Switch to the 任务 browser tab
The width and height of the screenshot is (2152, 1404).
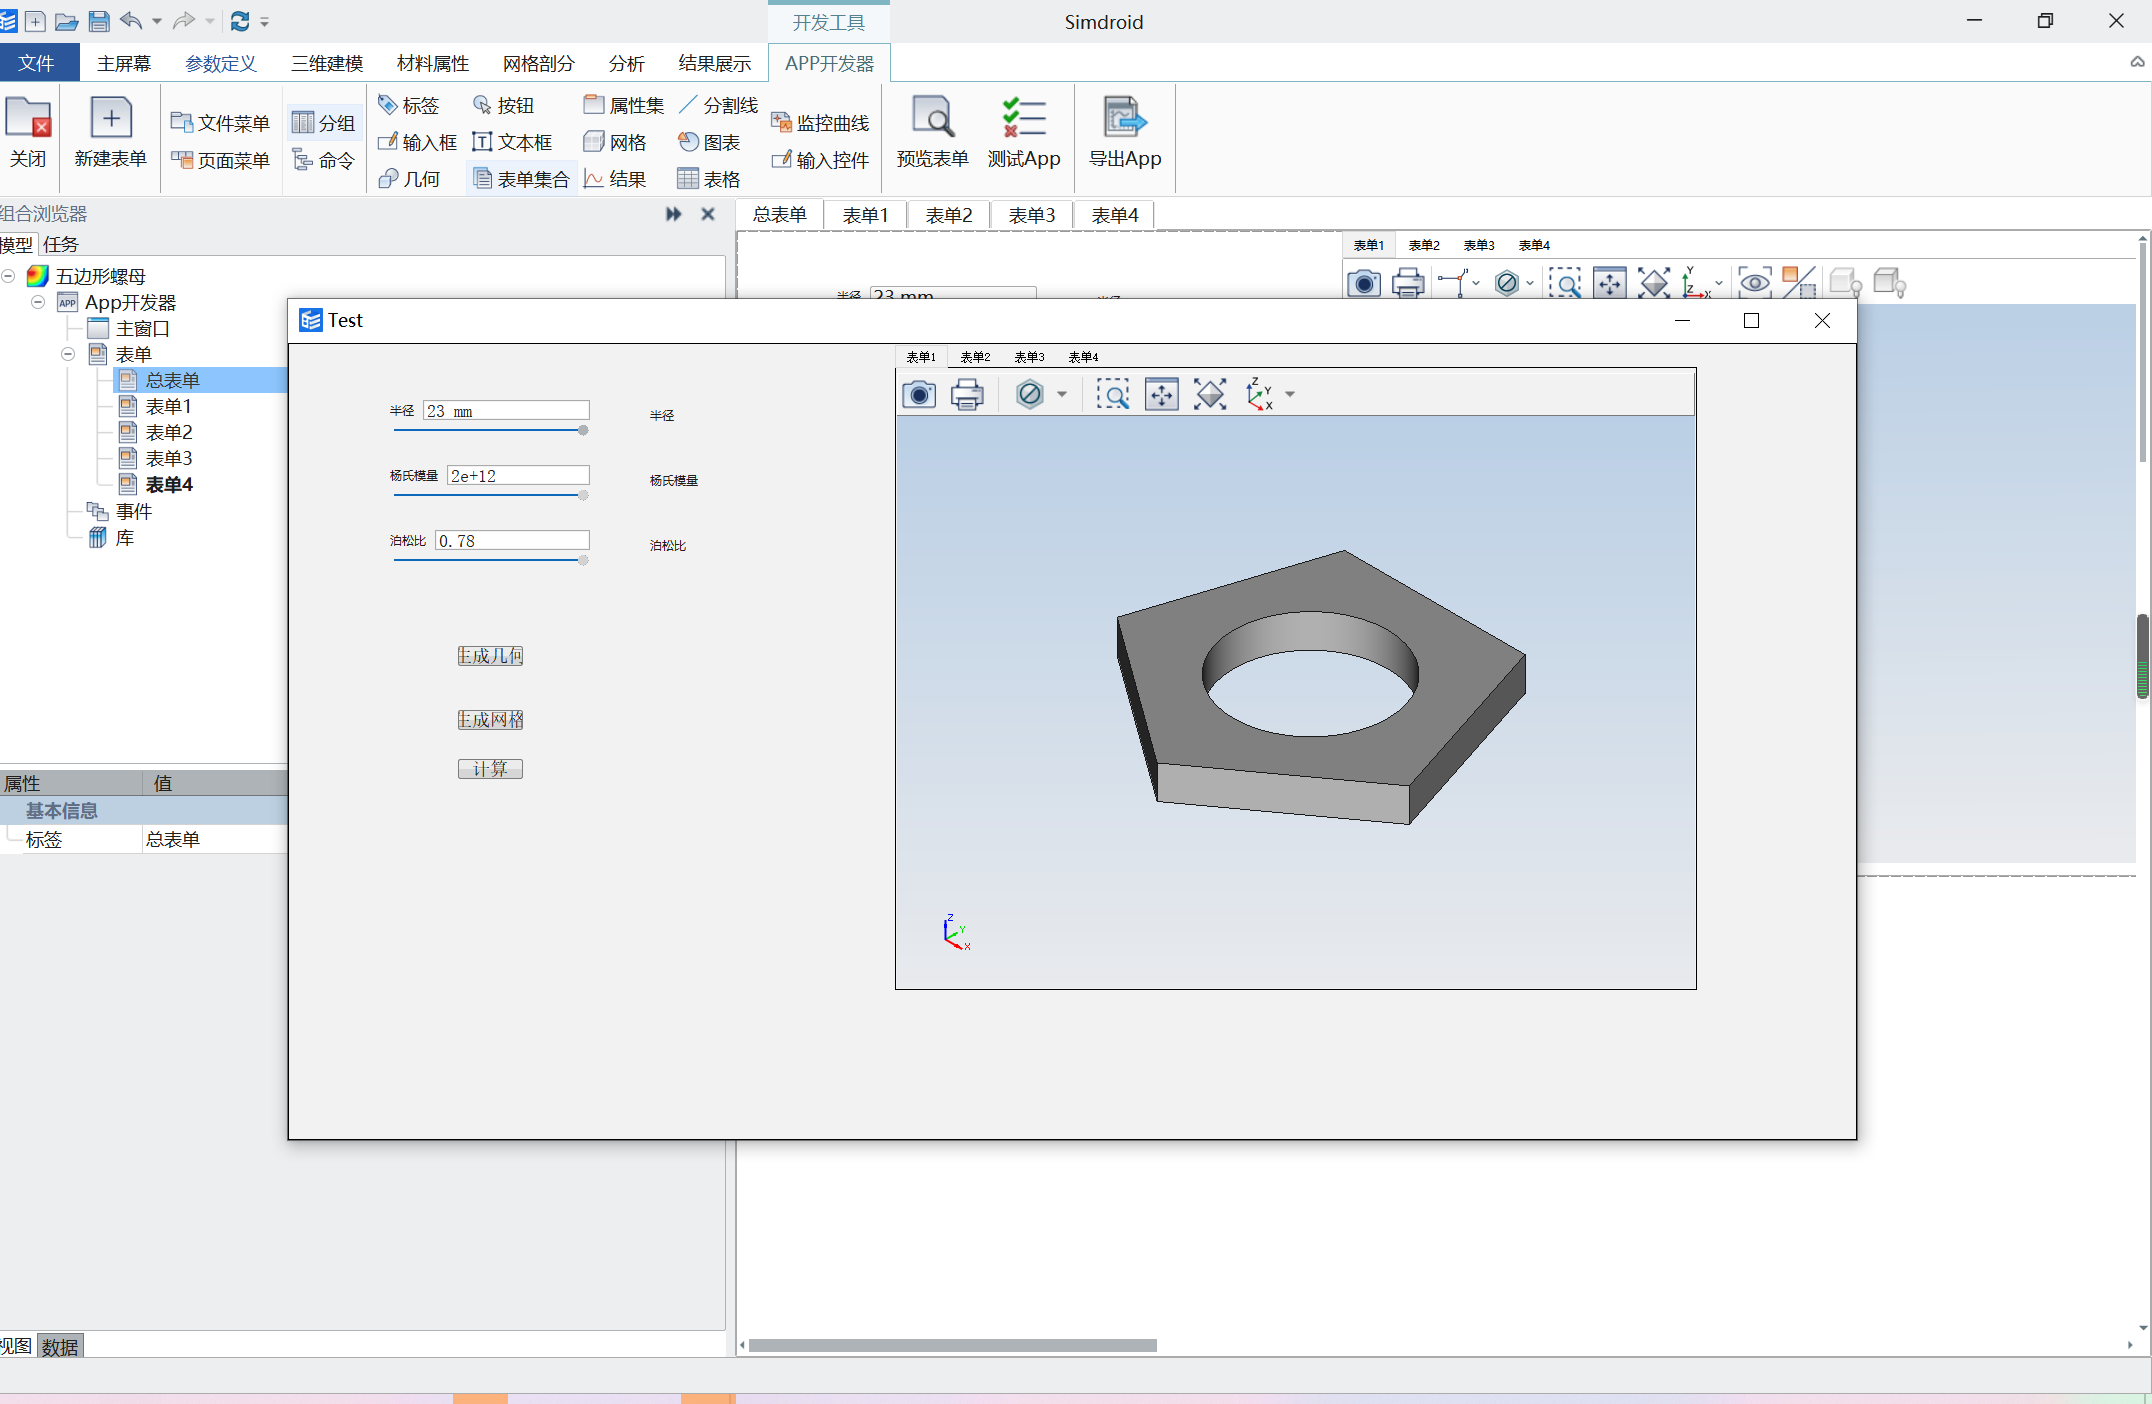coord(61,244)
